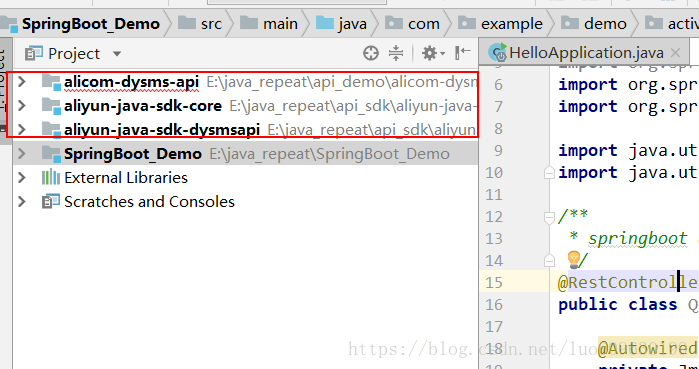Toggle code fold marker at line 12

click(x=549, y=217)
